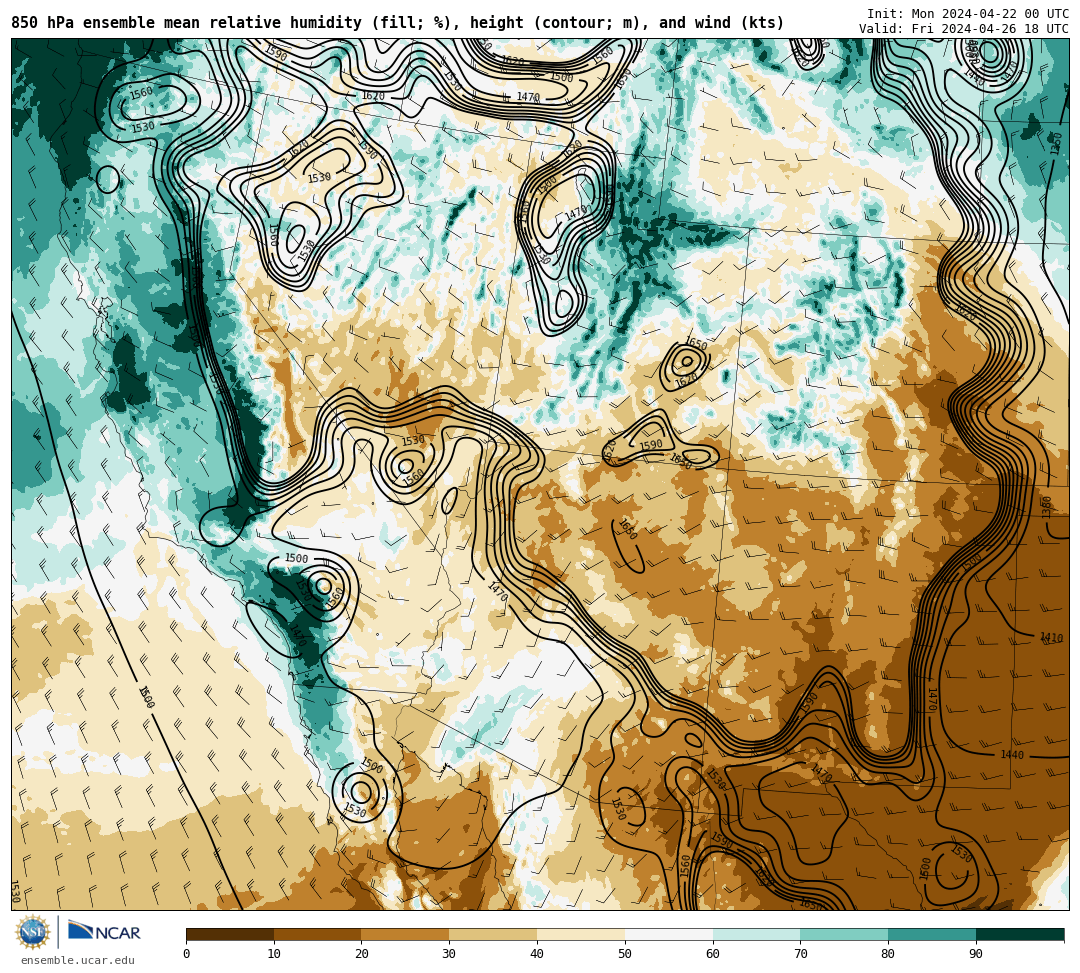
Task: Click the 60-70 pale teal colorbar segment
Action: (756, 934)
